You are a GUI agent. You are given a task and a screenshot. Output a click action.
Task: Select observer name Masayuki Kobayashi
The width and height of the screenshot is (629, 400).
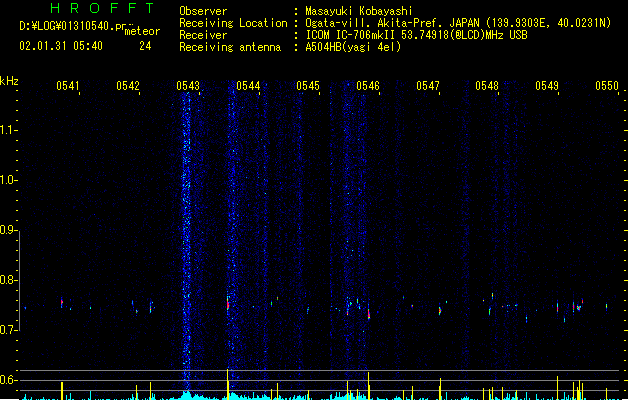[359, 11]
